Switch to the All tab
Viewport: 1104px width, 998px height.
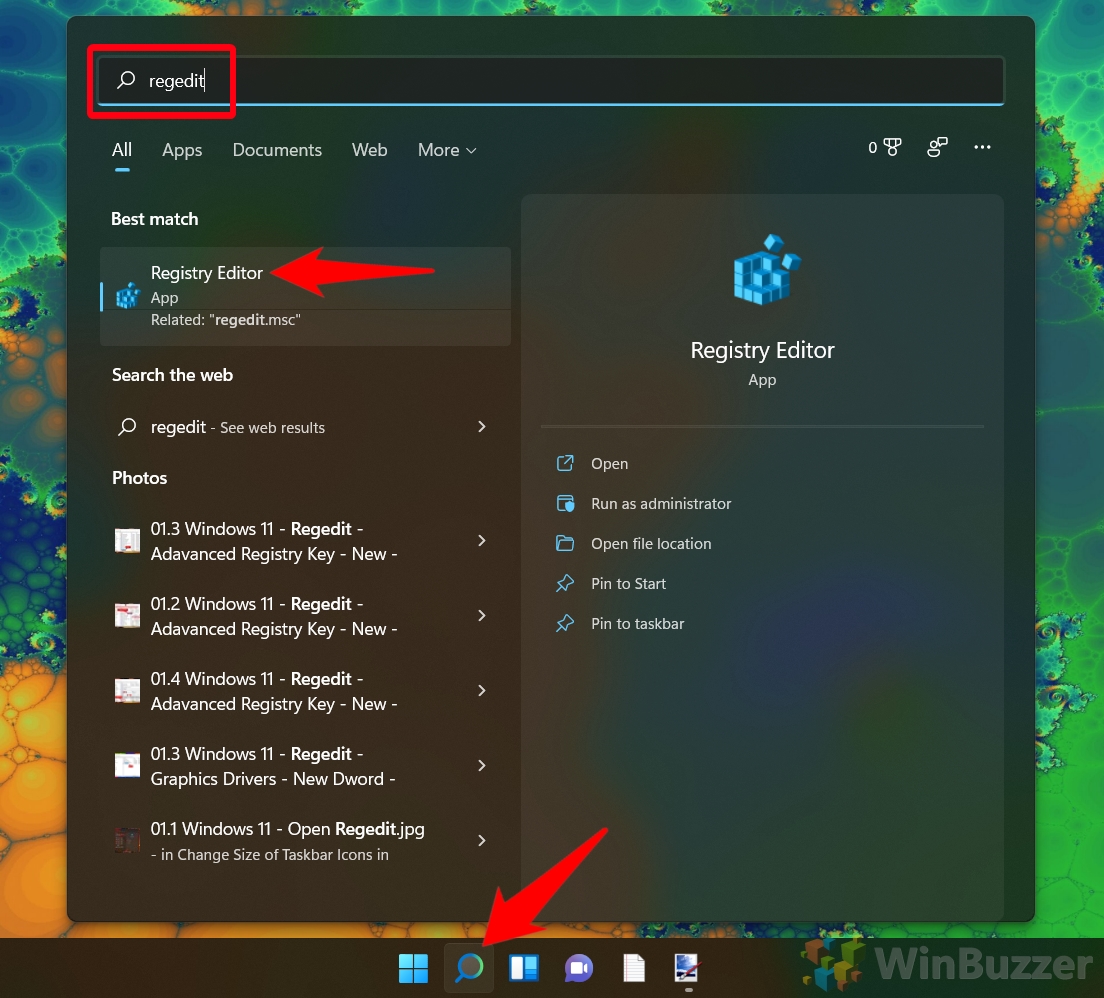(122, 150)
